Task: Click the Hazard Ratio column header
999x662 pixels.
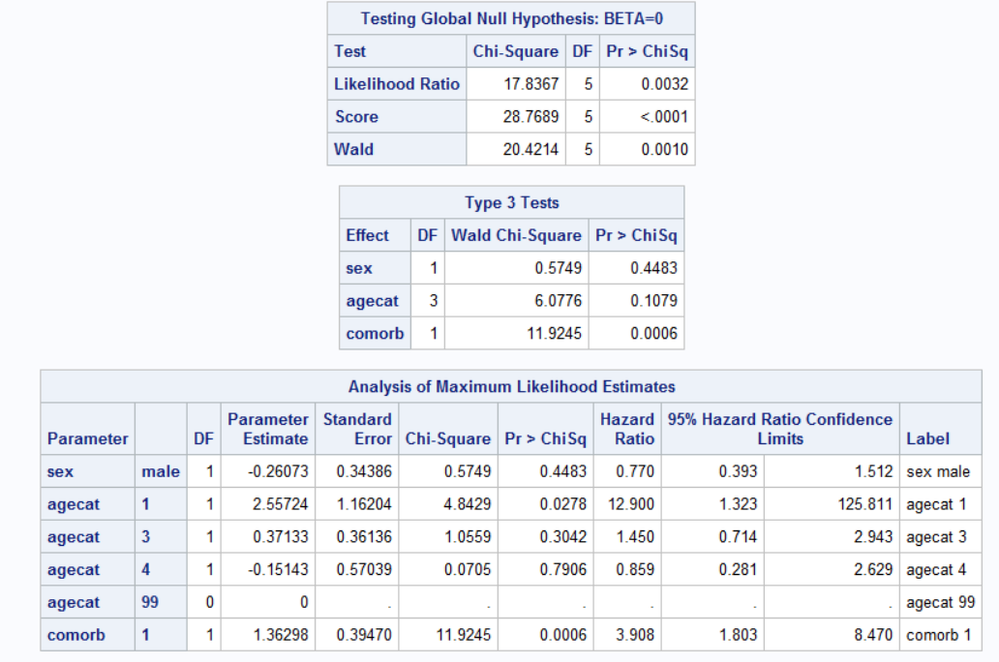Action: click(x=627, y=429)
